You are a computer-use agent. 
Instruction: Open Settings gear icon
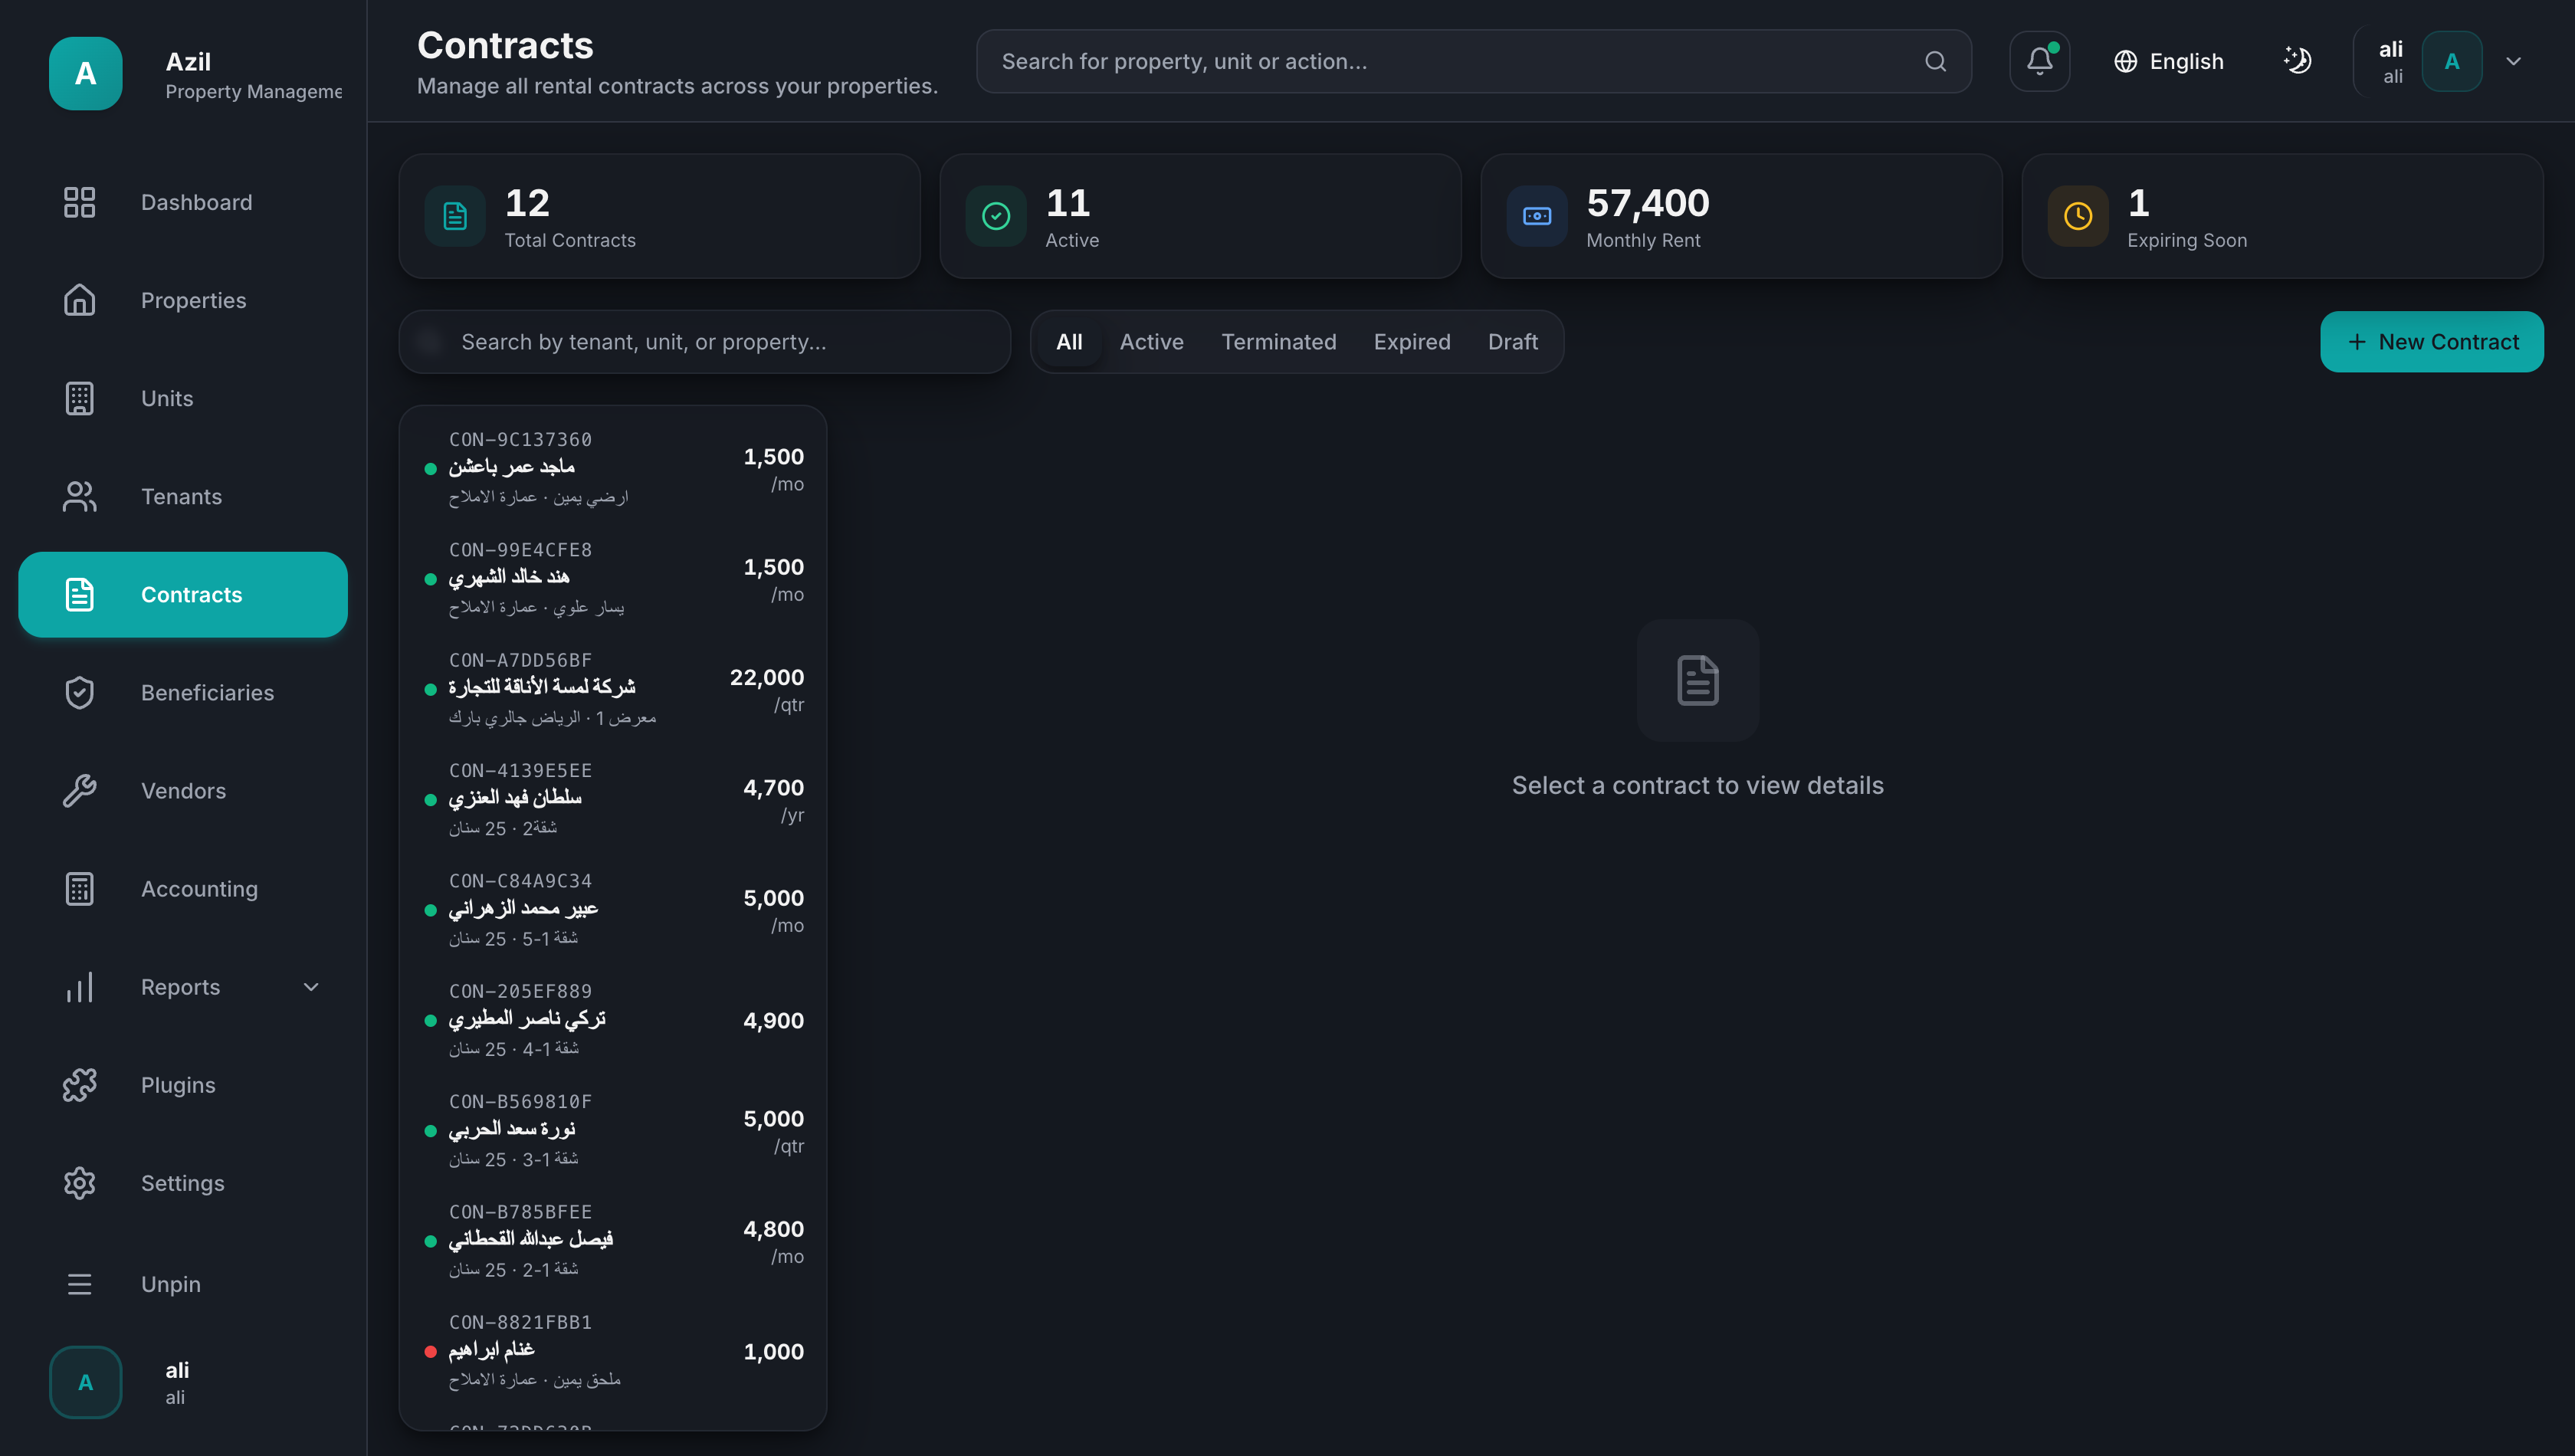(80, 1183)
